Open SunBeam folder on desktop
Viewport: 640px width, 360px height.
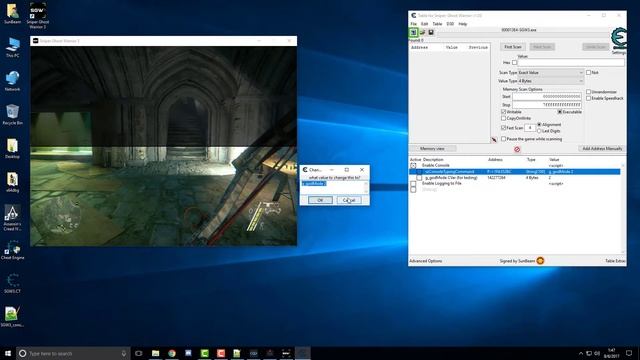click(x=12, y=13)
